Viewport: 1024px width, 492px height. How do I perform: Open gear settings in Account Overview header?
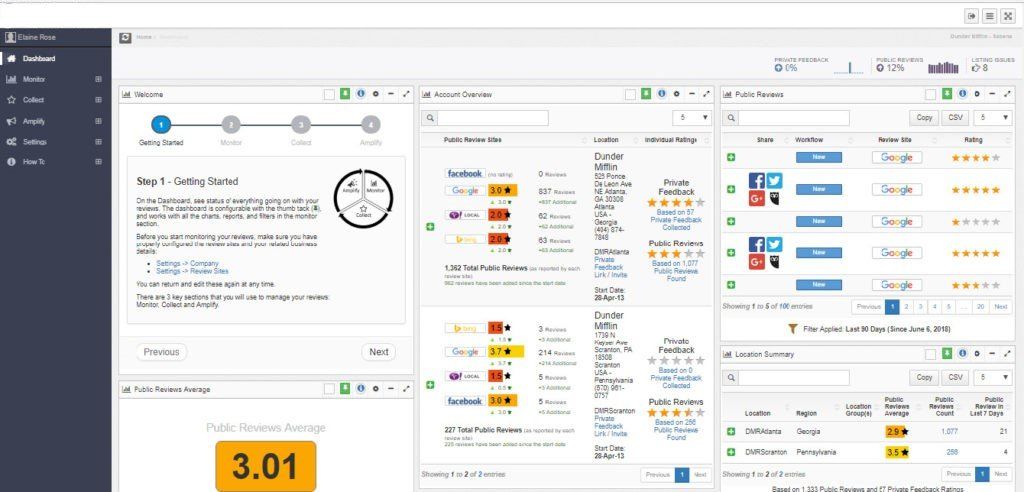677,94
